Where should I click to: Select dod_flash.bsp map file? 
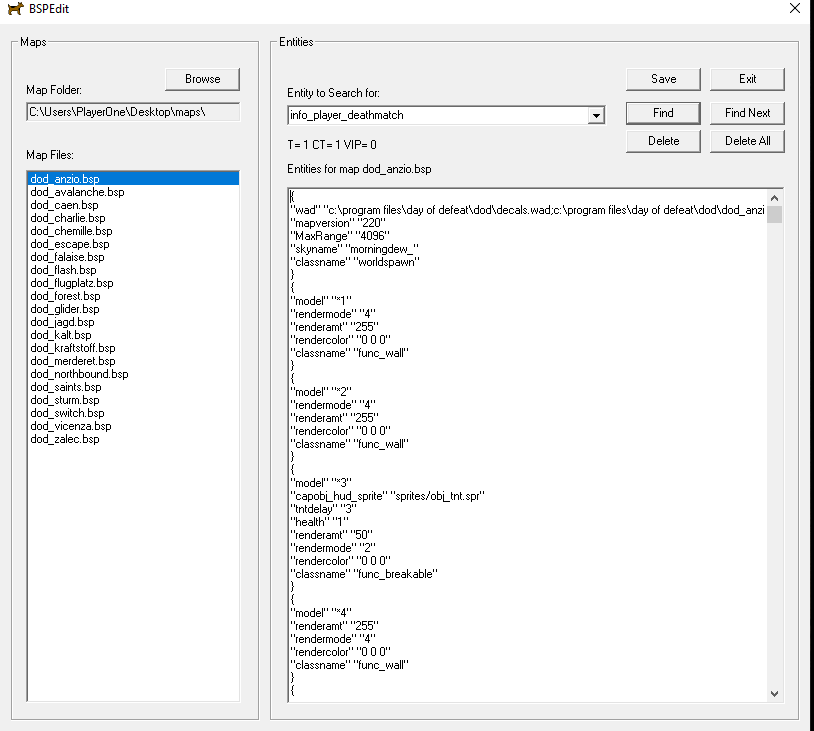pyautogui.click(x=133, y=270)
